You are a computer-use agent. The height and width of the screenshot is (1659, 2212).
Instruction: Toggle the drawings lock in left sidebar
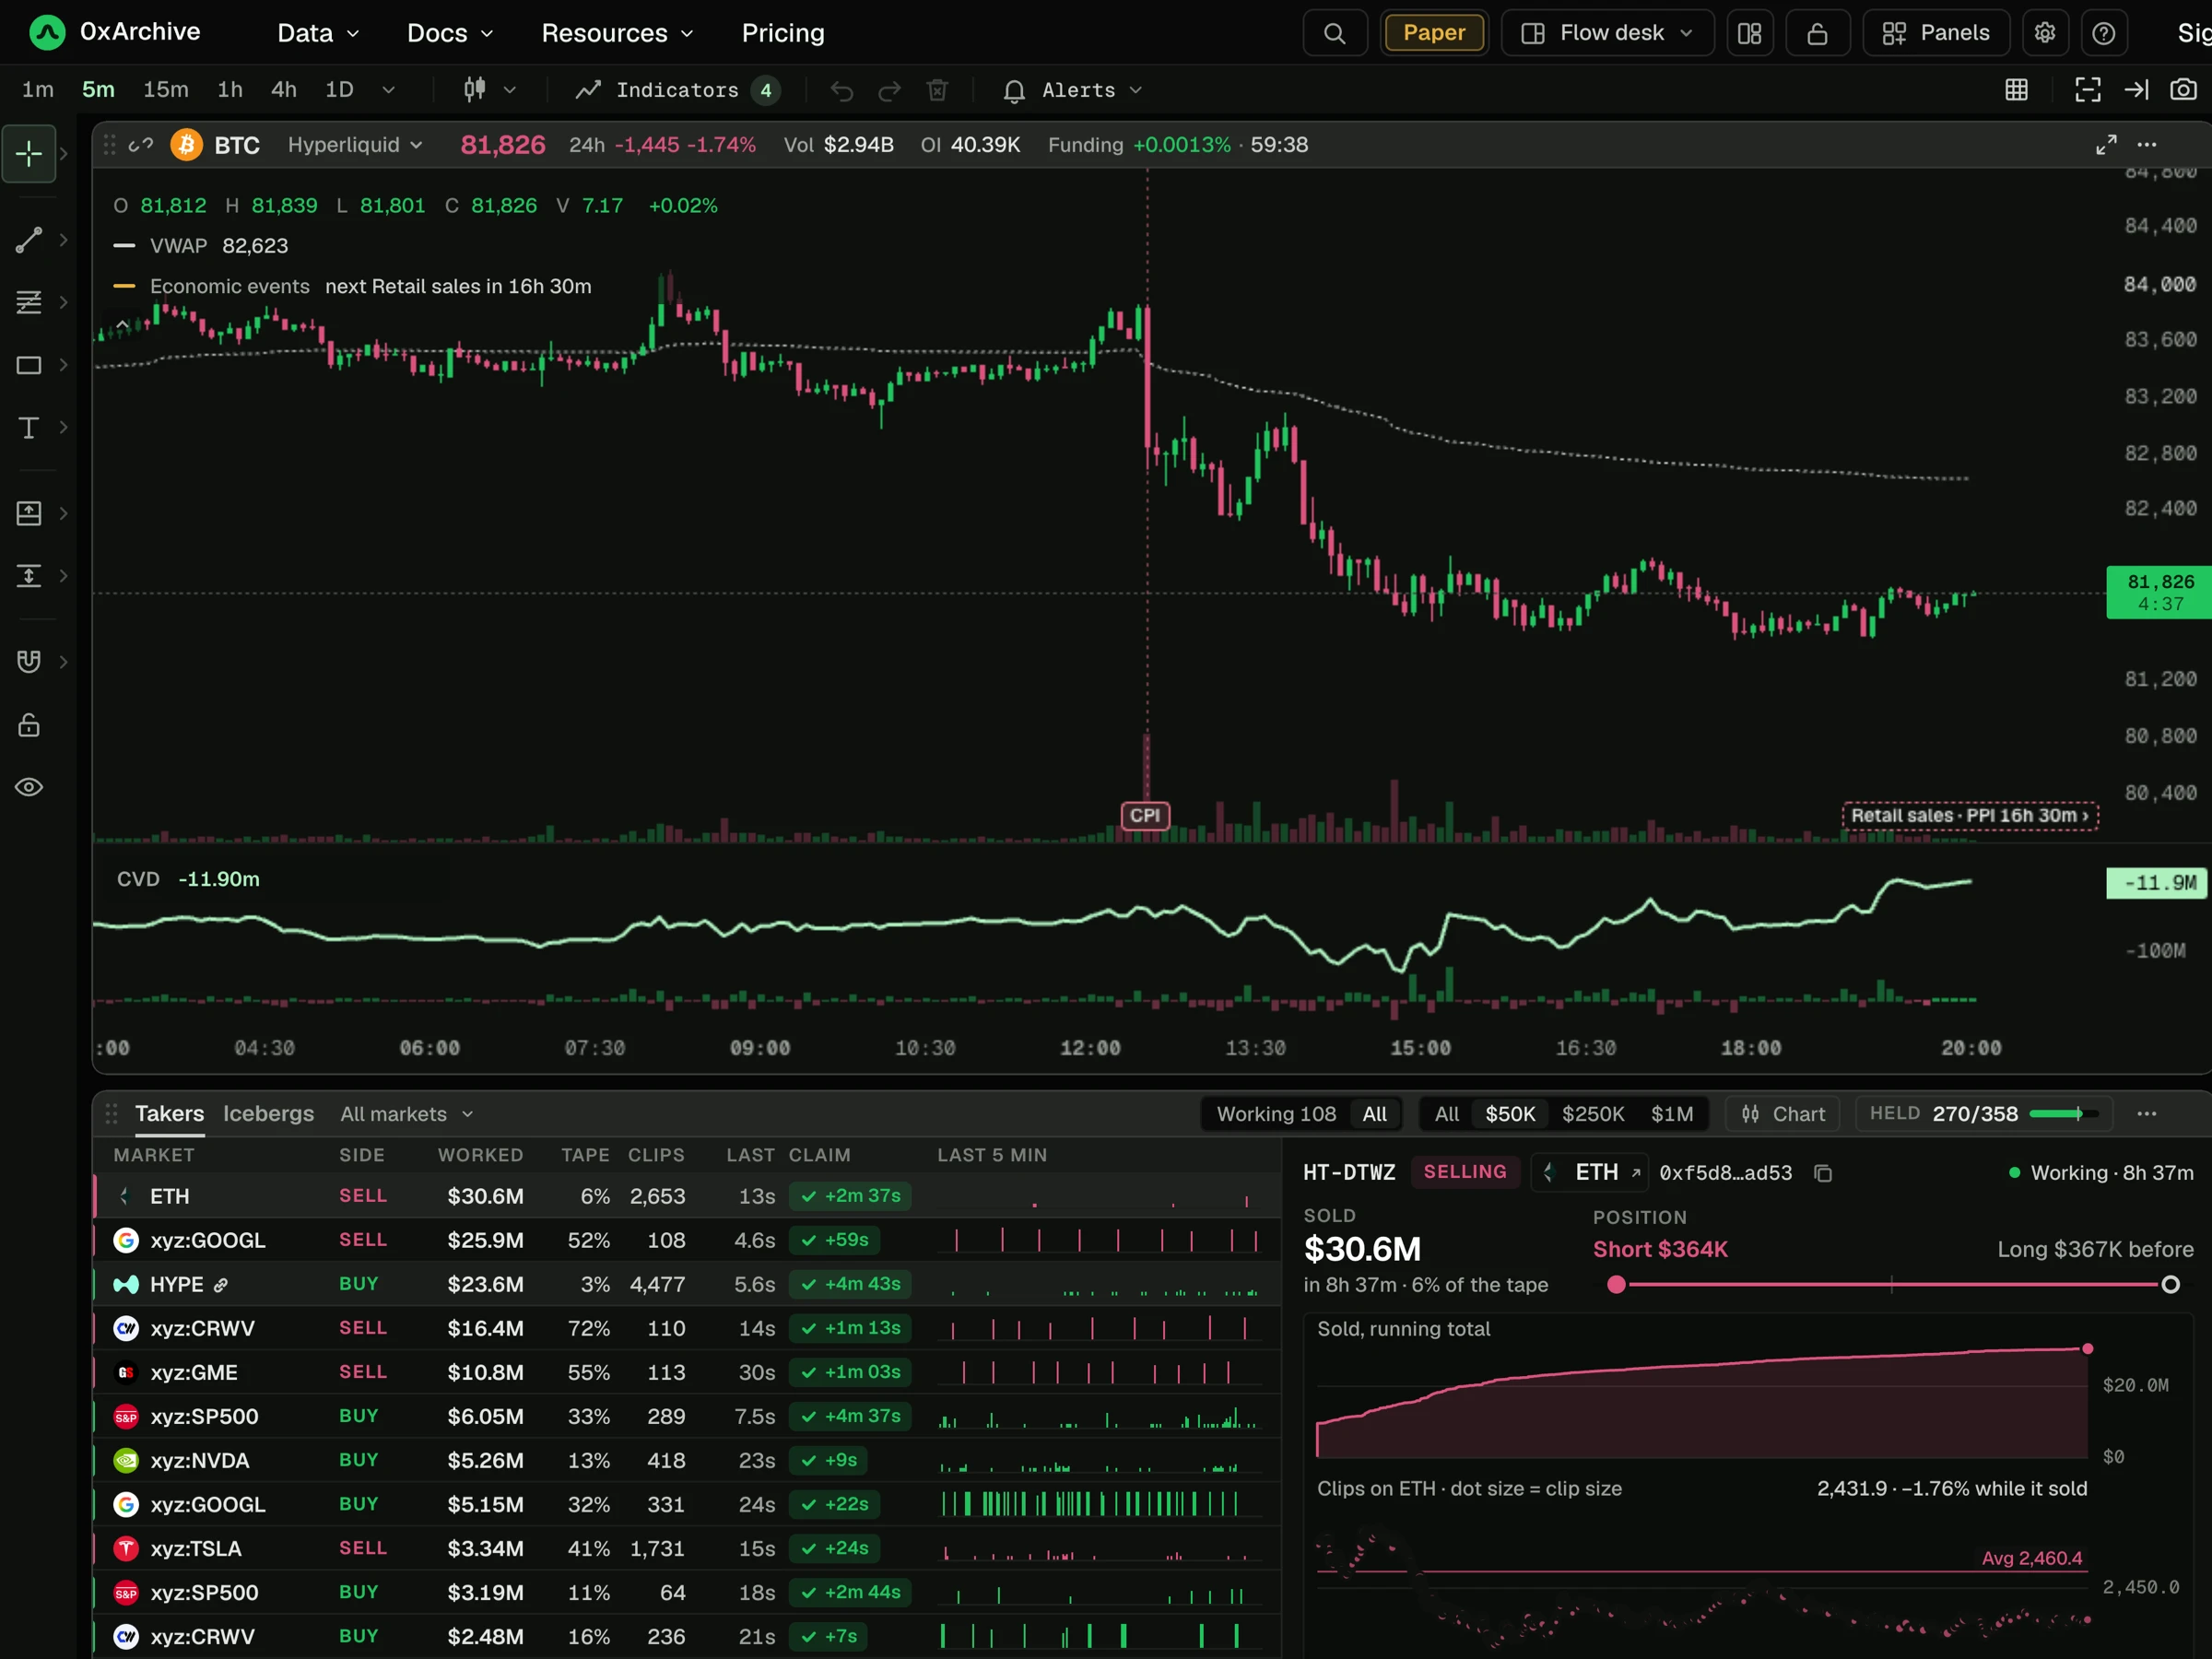[x=29, y=725]
